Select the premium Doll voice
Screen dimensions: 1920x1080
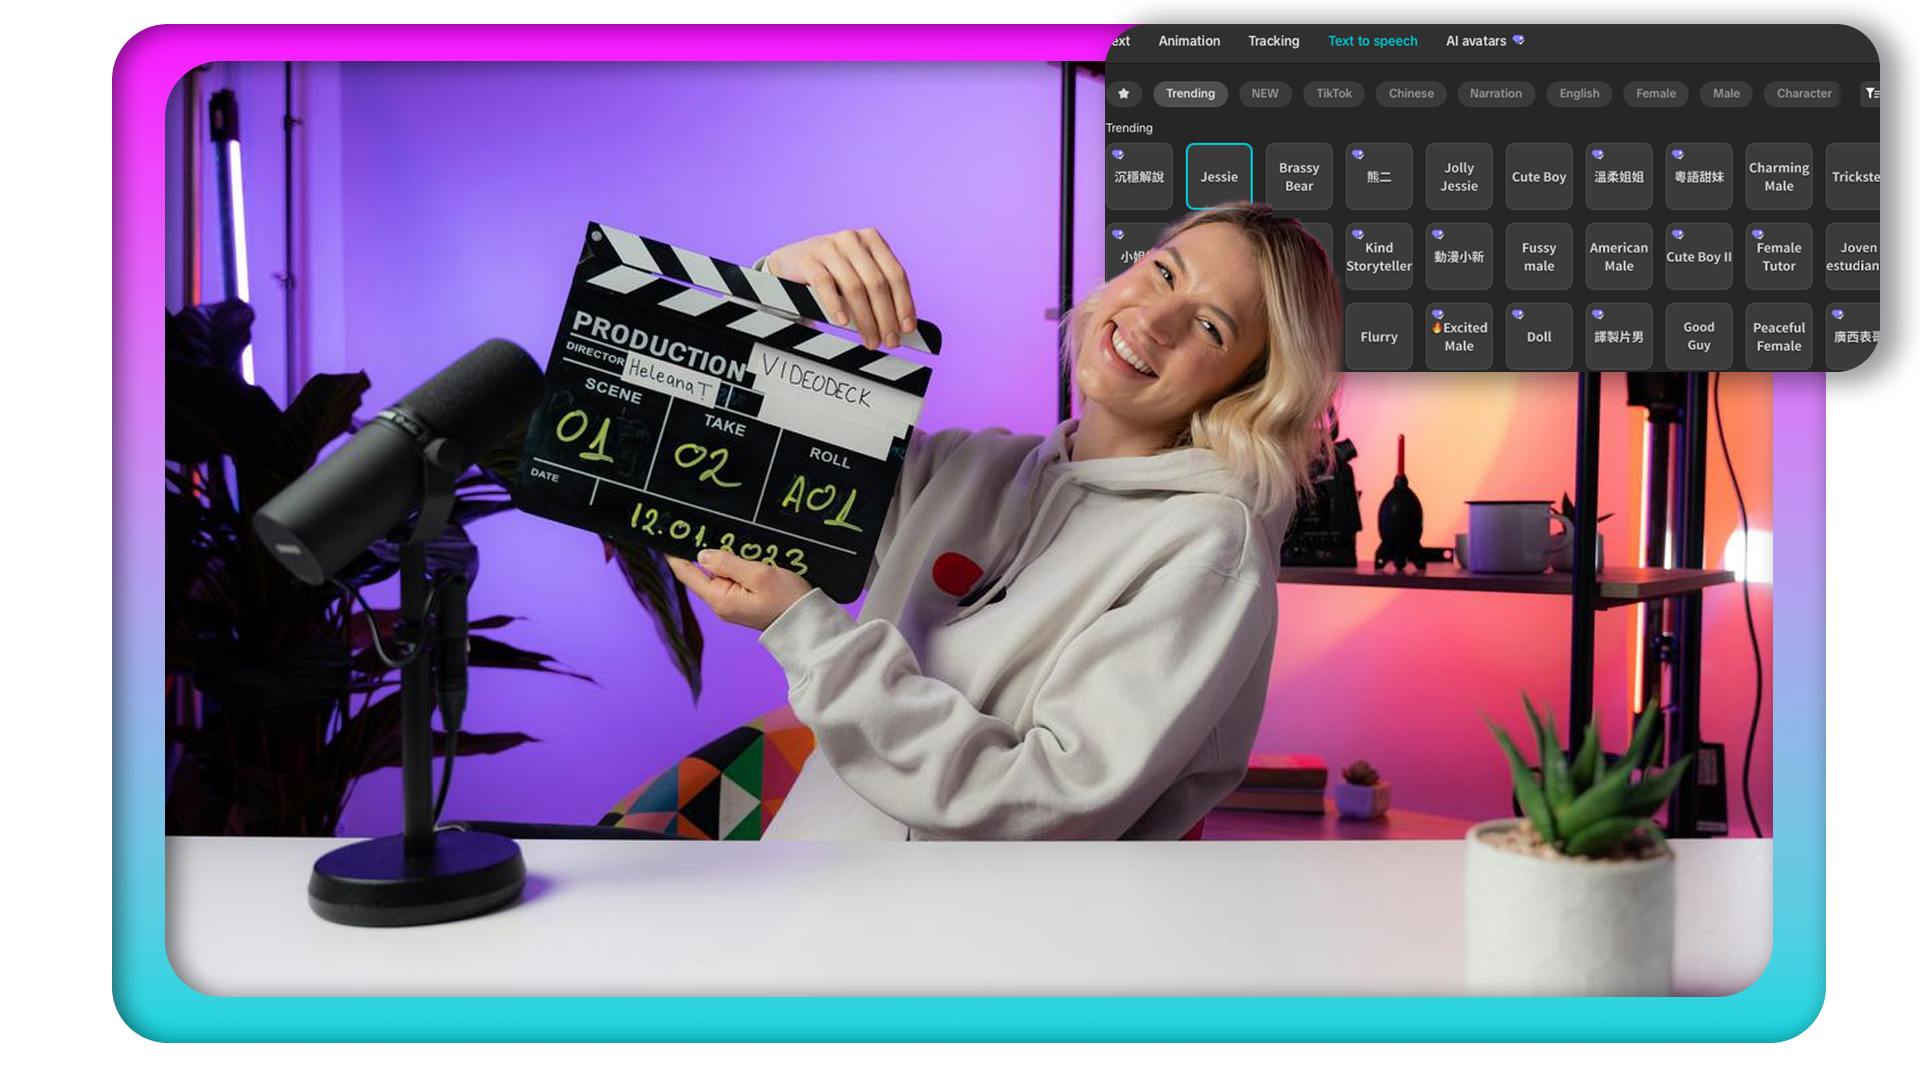[1539, 337]
